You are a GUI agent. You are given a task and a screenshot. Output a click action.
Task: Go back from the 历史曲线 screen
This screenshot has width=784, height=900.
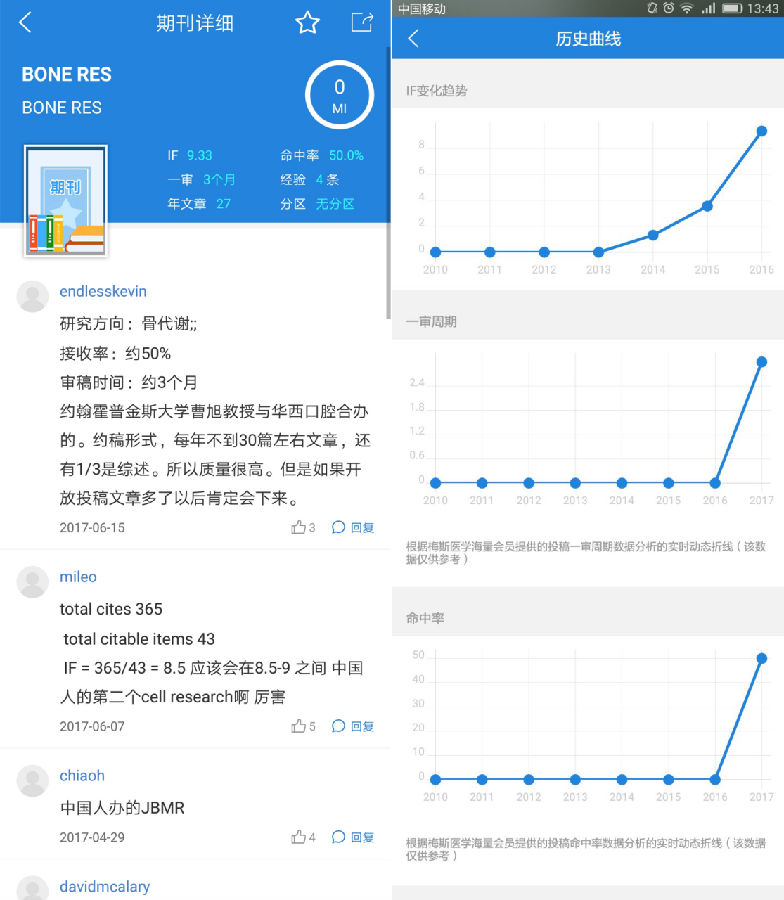[x=414, y=39]
